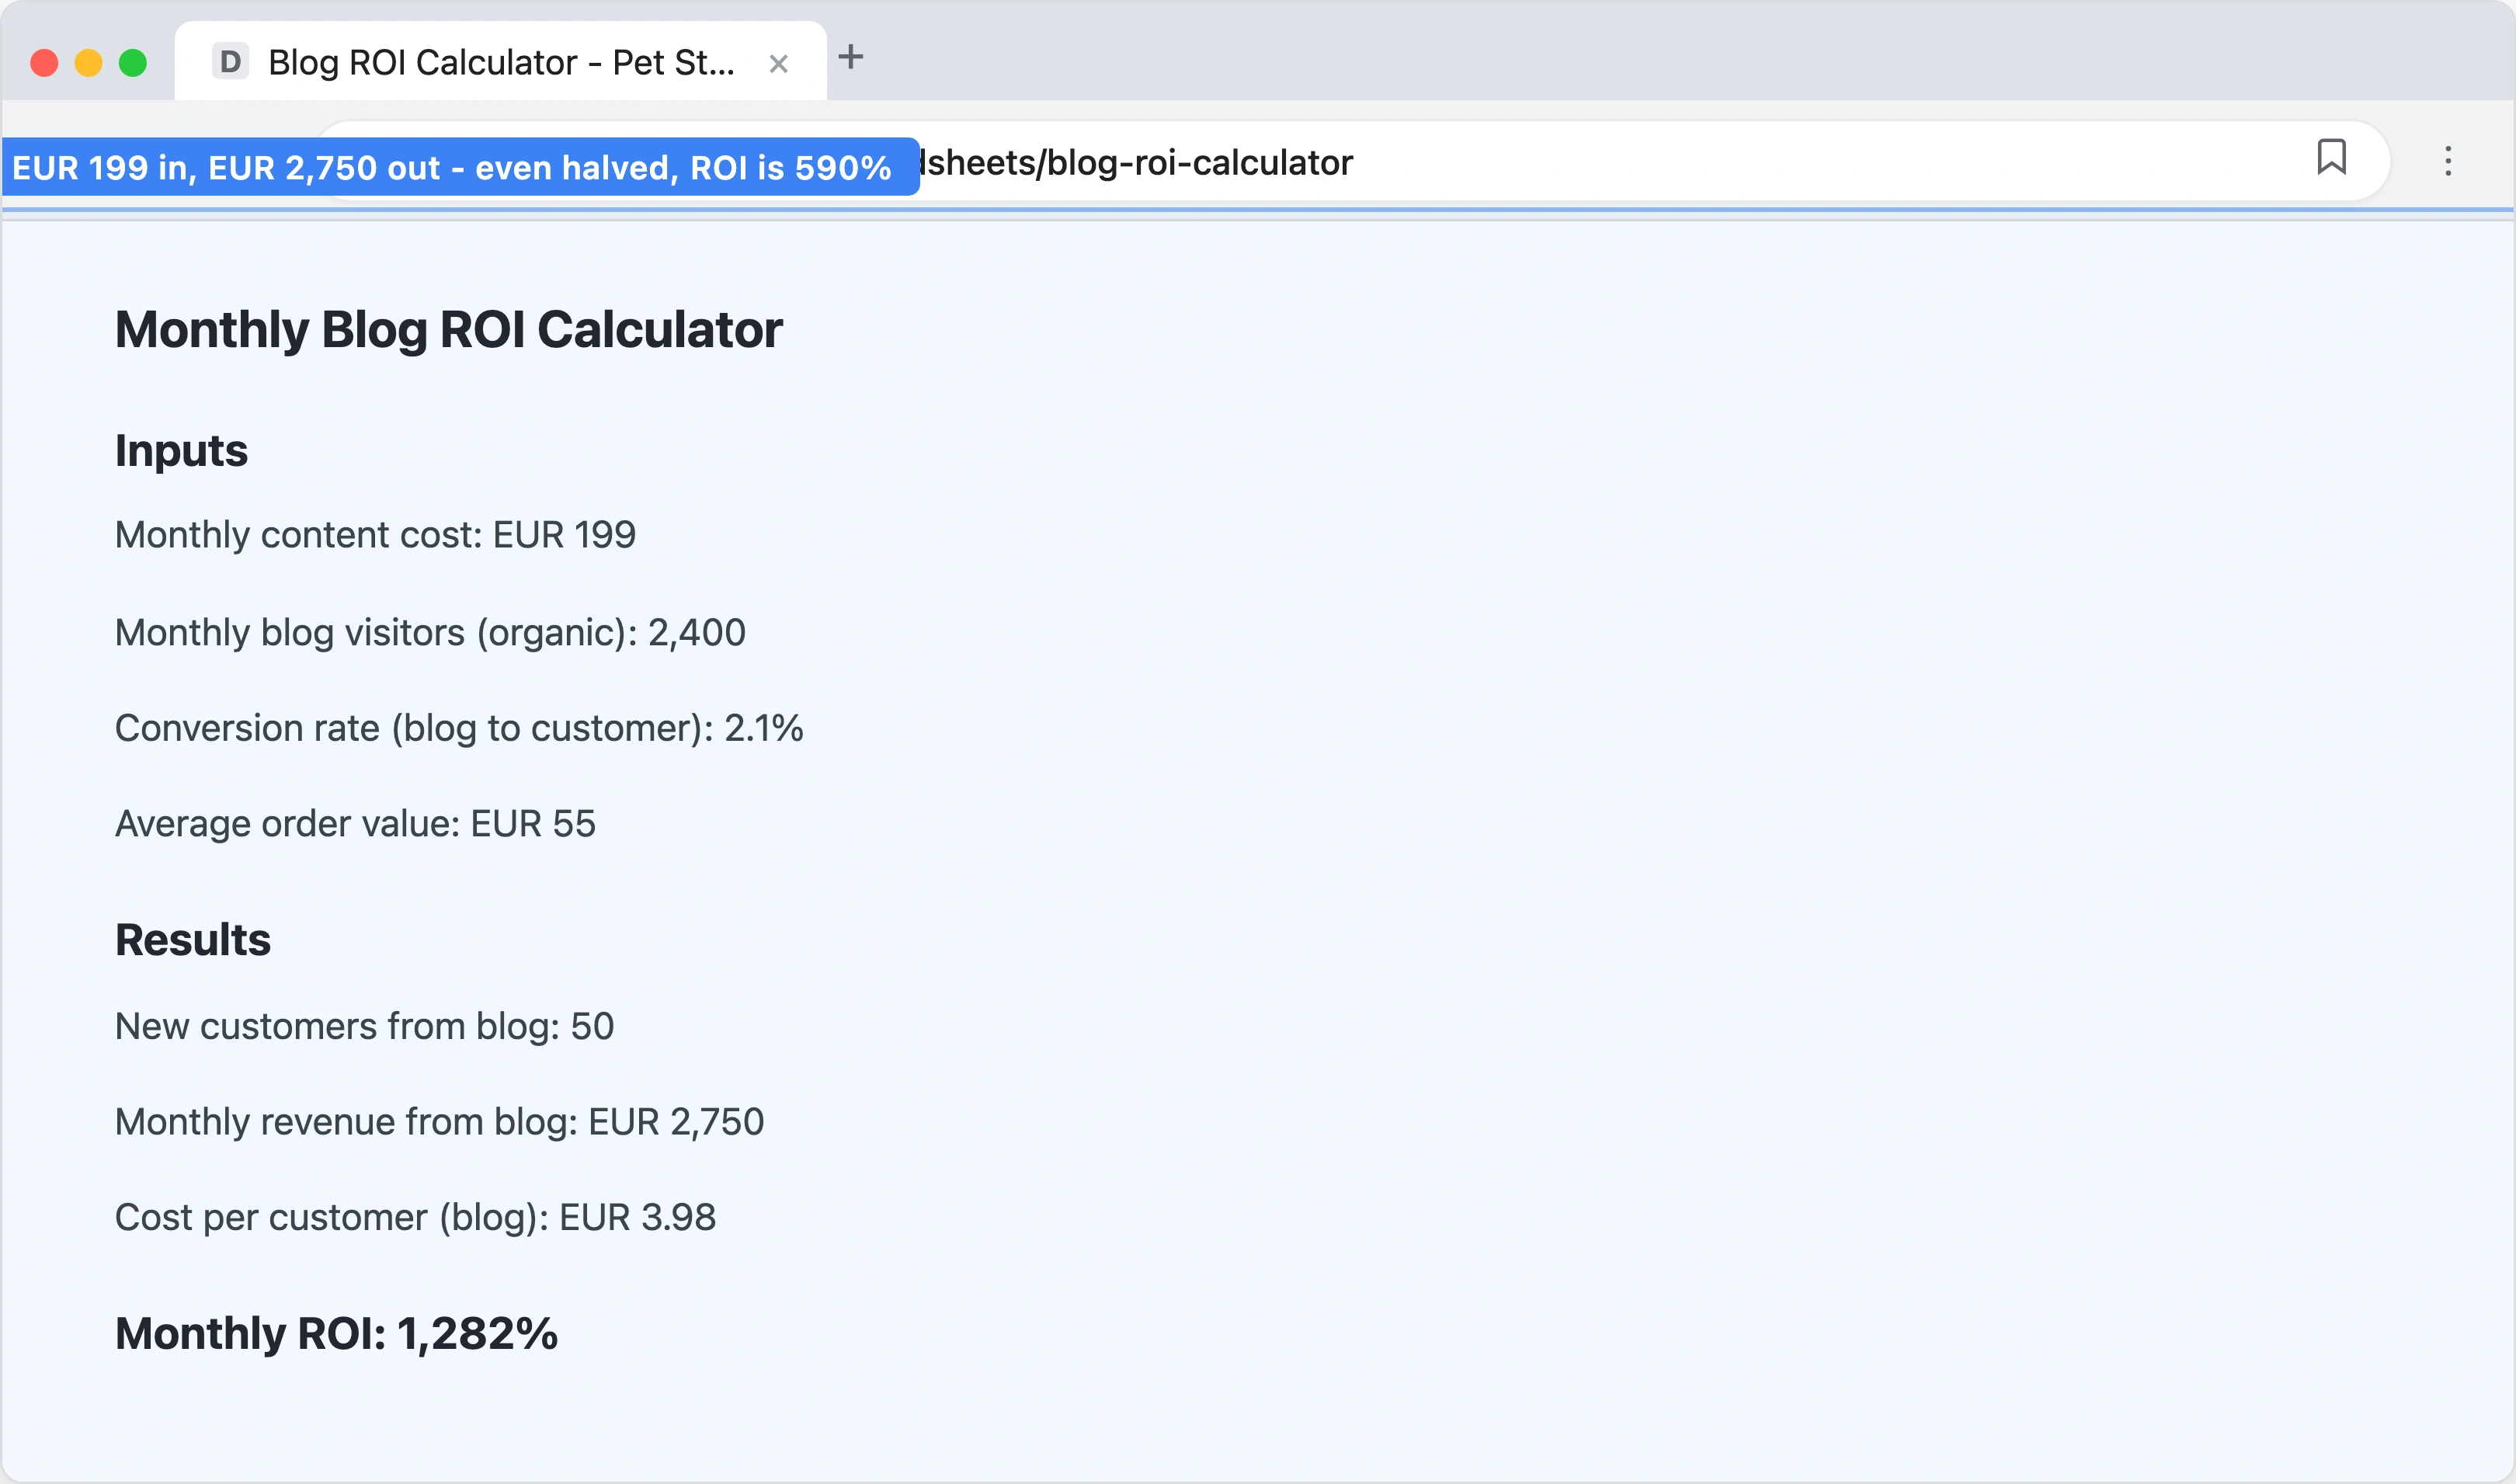Click the D favicon on the browser tab
Screen dimensions: 2516x1484
coord(231,62)
